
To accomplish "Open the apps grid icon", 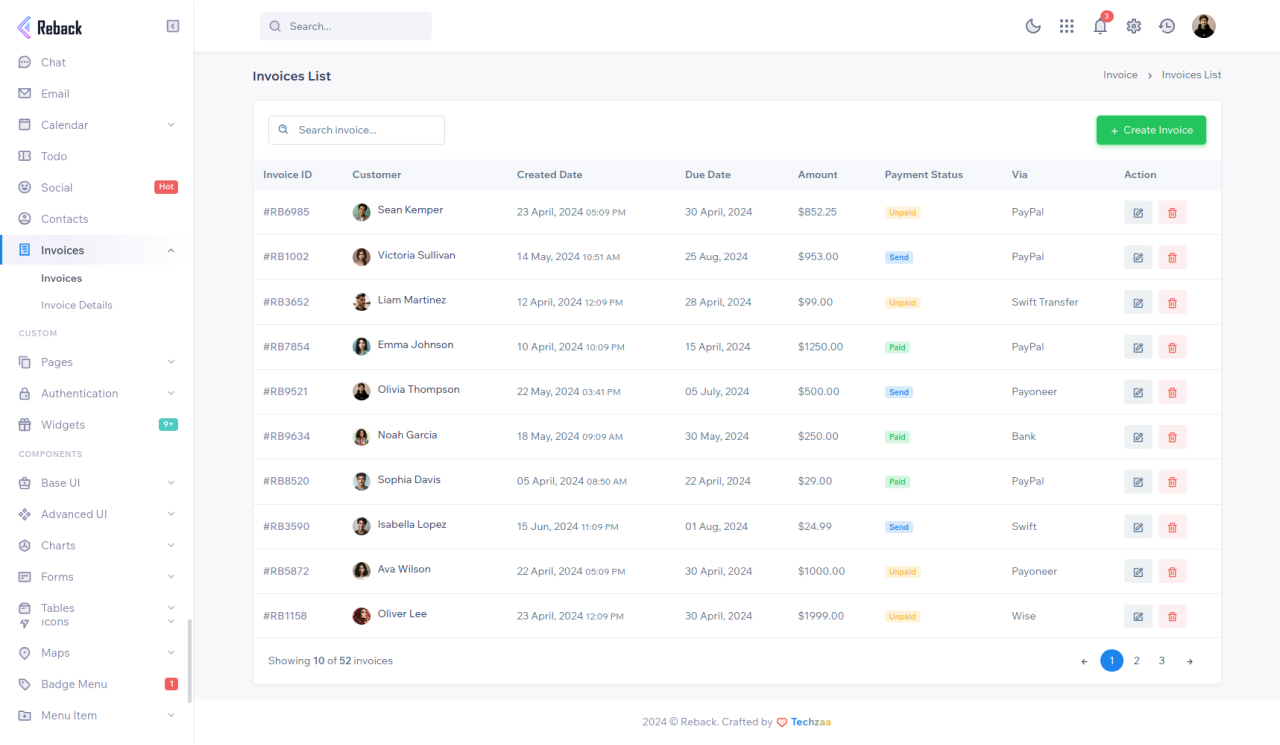I will tap(1067, 26).
